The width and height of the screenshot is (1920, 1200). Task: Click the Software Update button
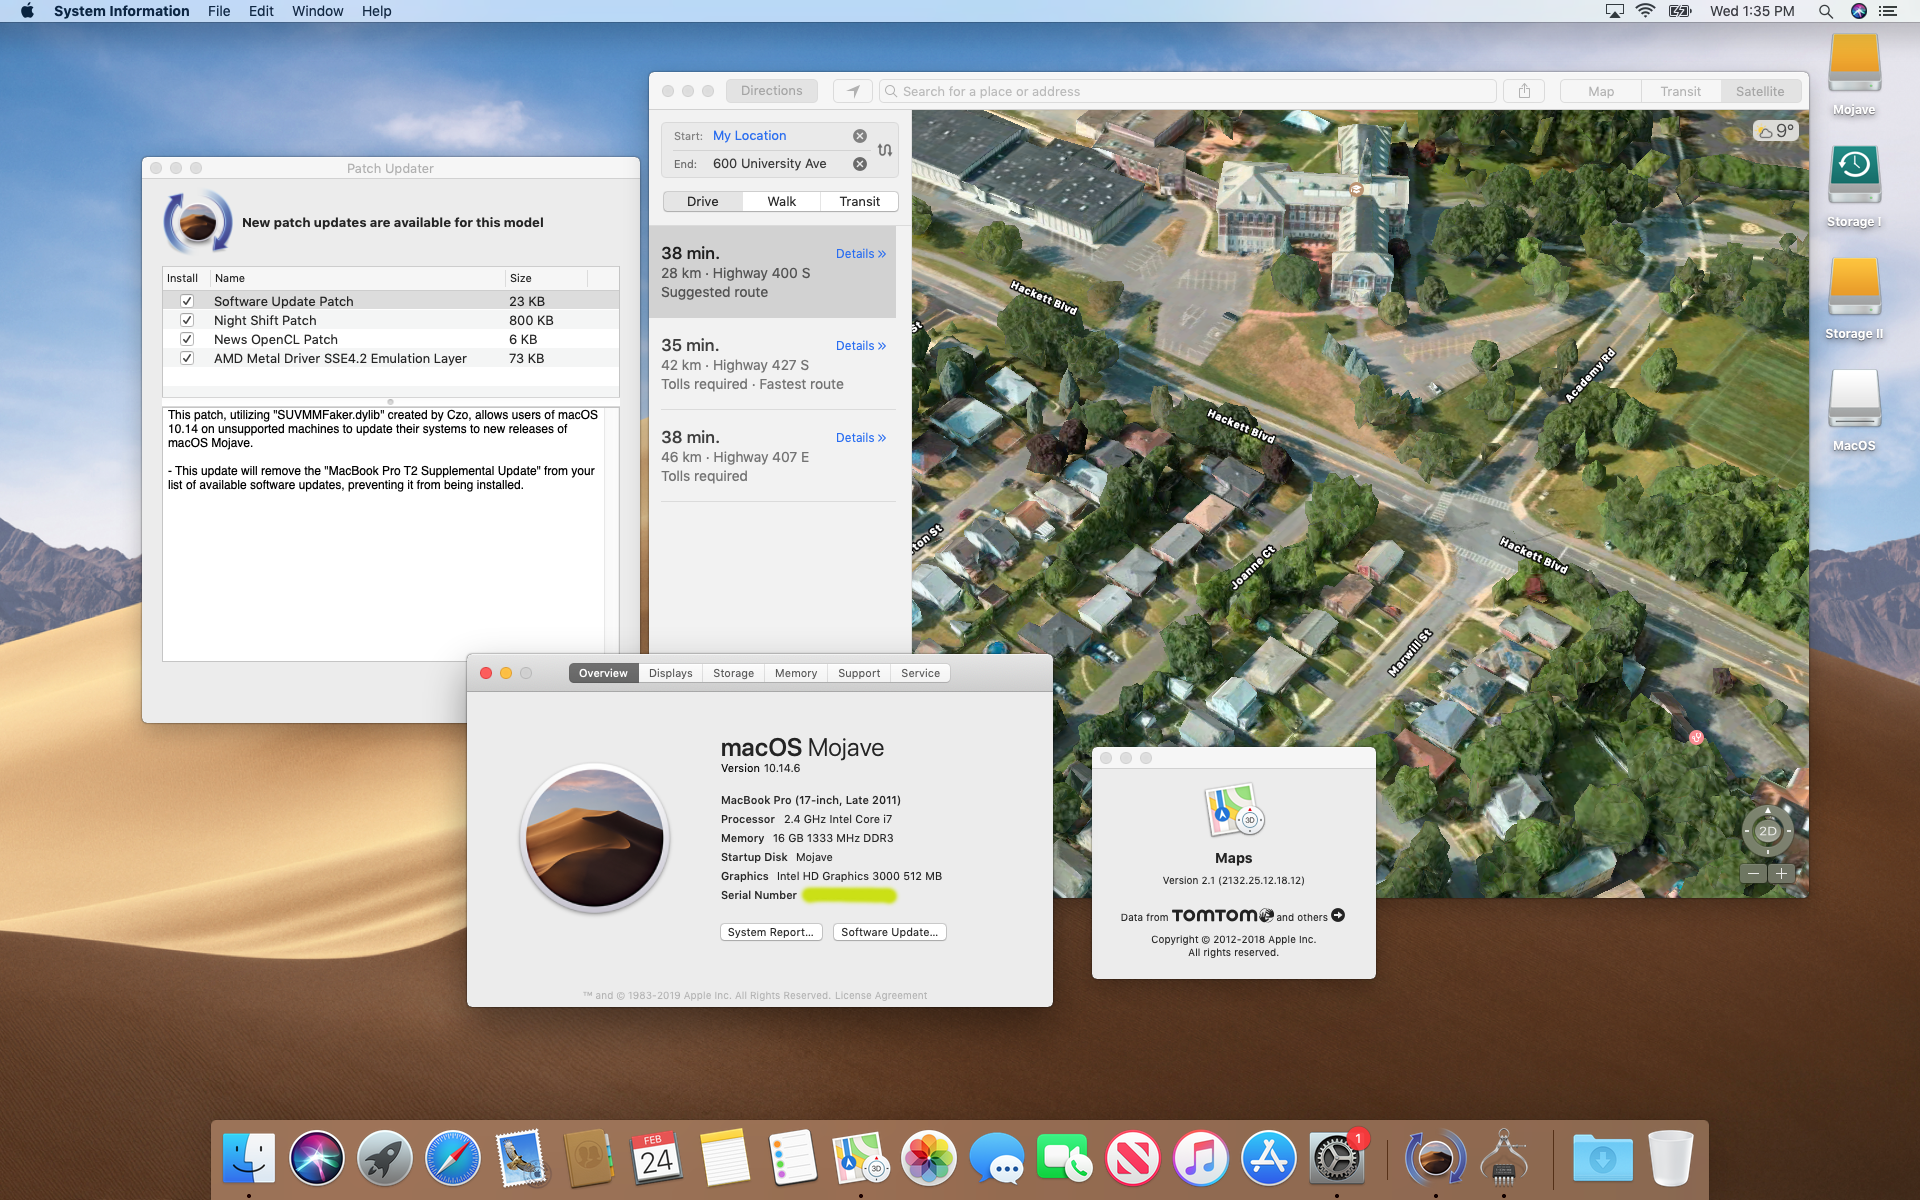tap(889, 932)
